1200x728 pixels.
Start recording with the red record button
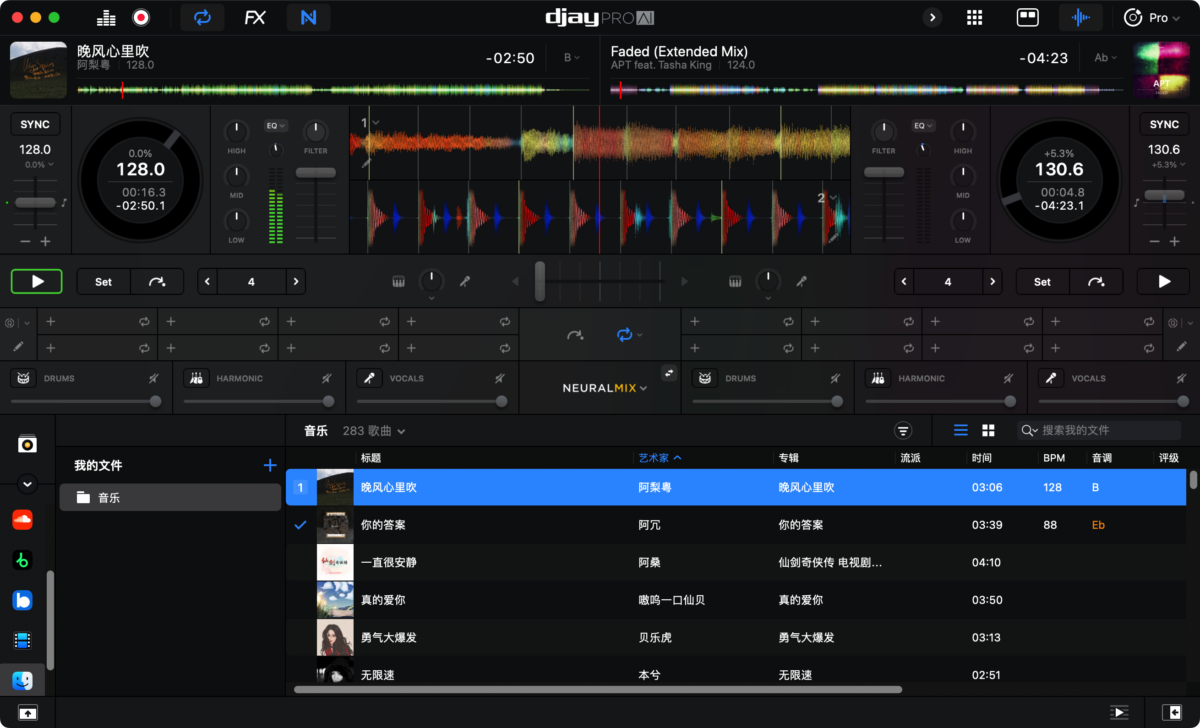[x=141, y=17]
